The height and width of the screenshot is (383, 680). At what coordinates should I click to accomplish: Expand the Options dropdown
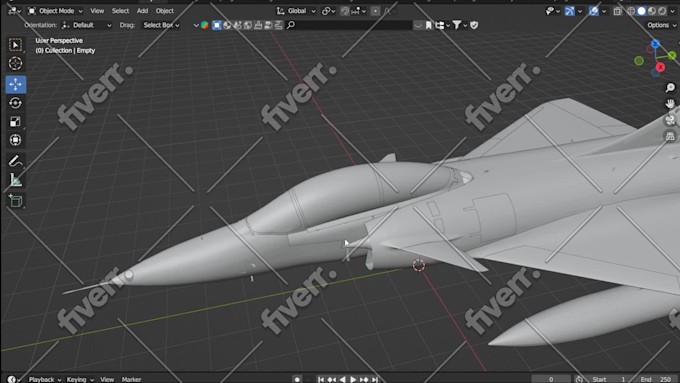click(x=661, y=25)
